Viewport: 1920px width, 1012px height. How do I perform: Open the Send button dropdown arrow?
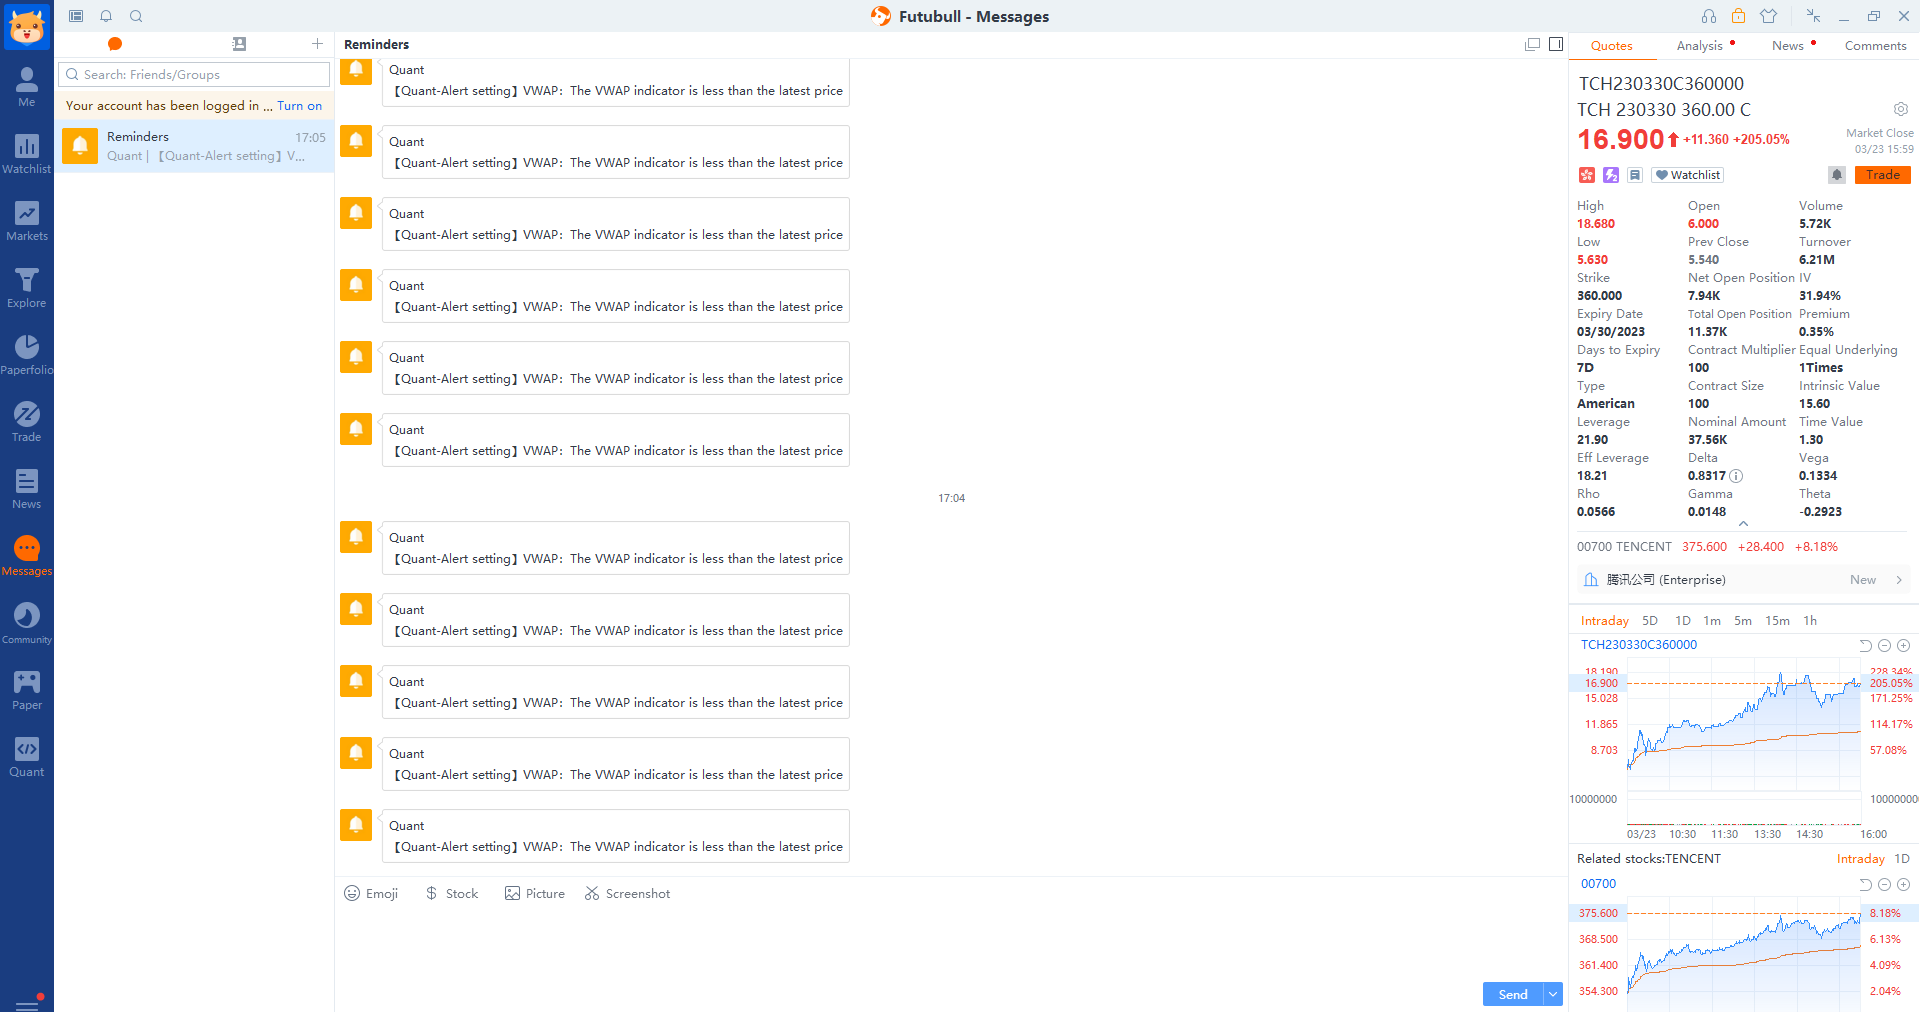pos(1553,994)
